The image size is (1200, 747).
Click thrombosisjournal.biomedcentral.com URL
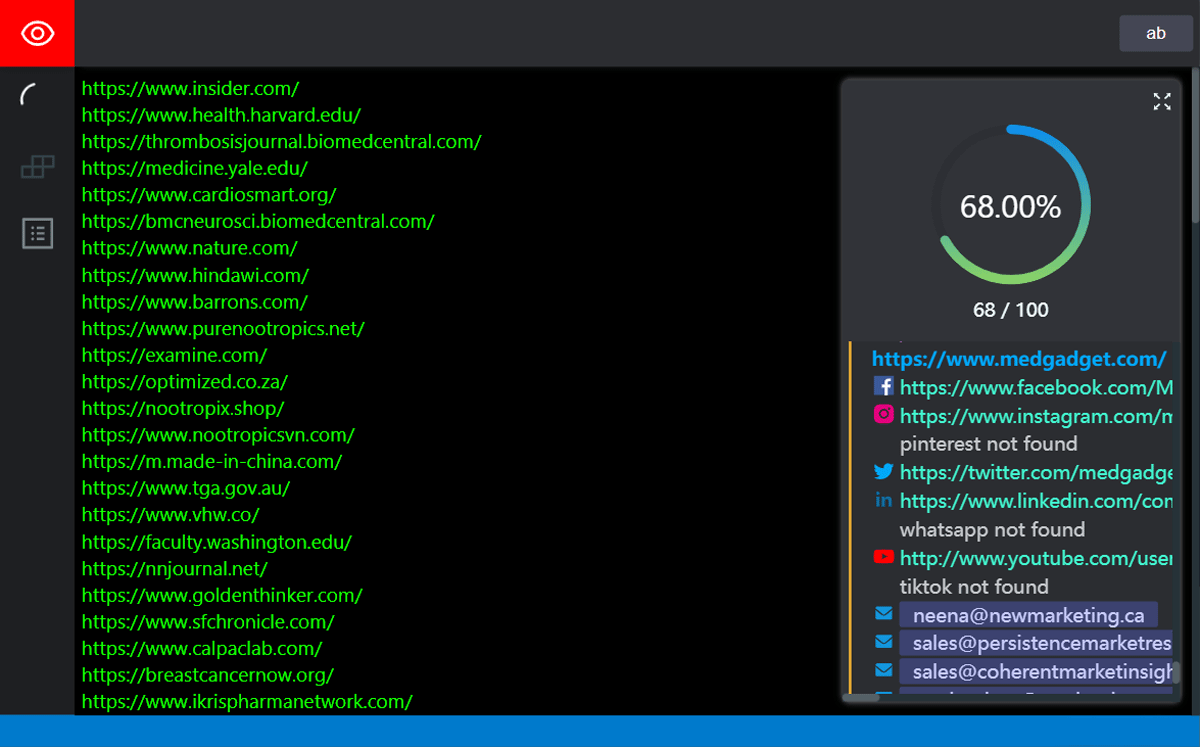(x=281, y=141)
